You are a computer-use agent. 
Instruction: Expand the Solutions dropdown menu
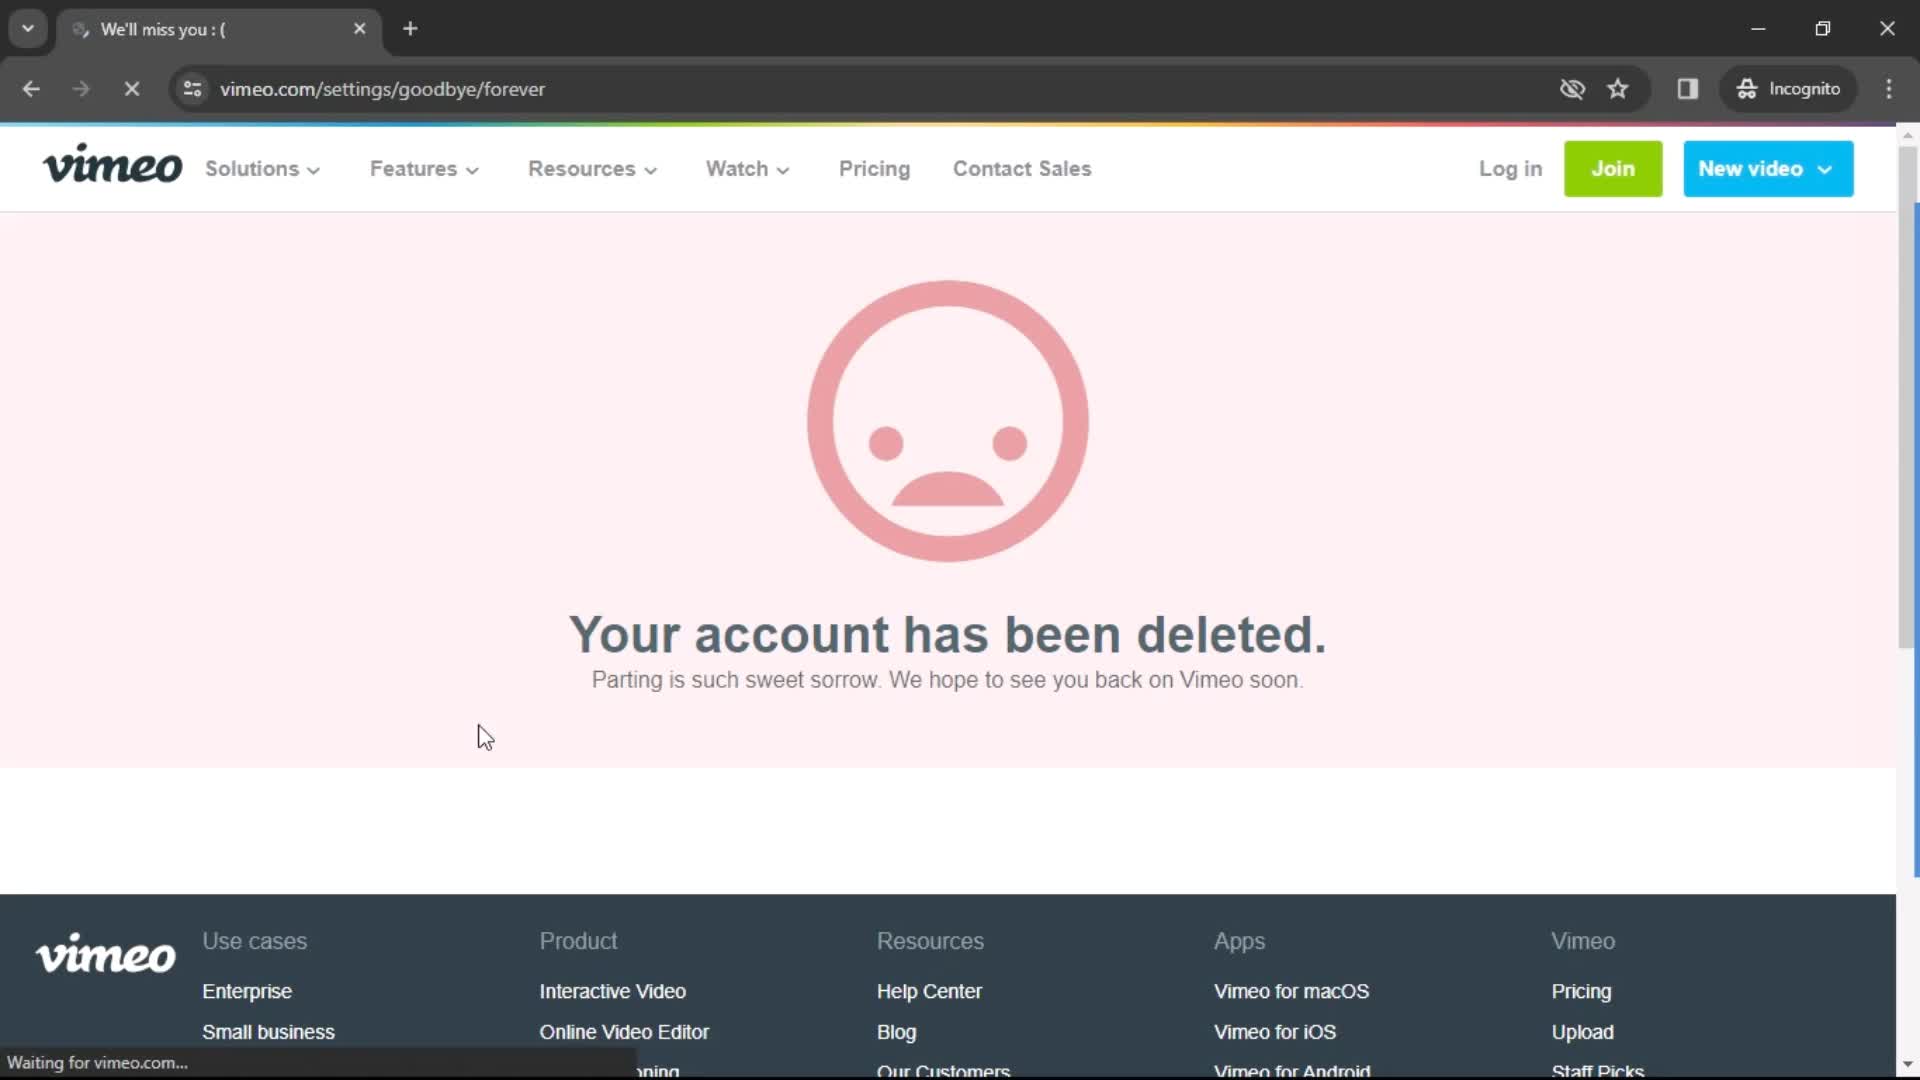[262, 169]
